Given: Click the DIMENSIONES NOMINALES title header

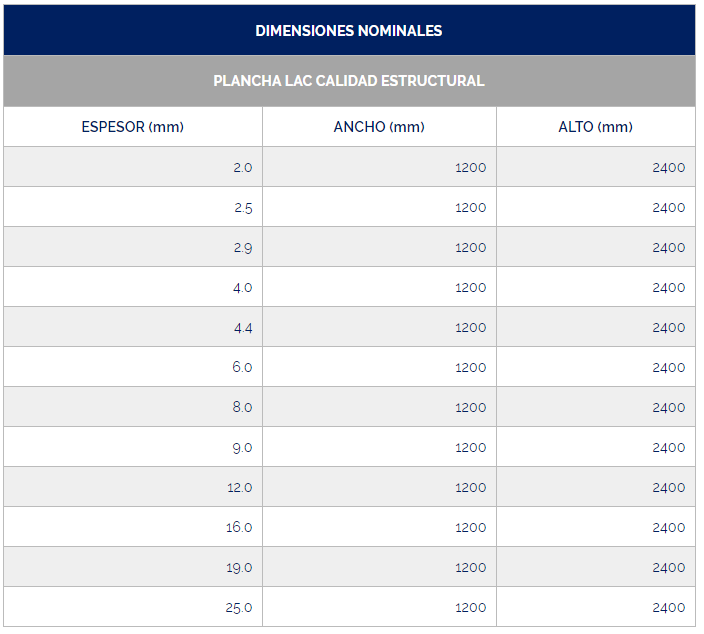Looking at the screenshot, I should pyautogui.click(x=349, y=30).
